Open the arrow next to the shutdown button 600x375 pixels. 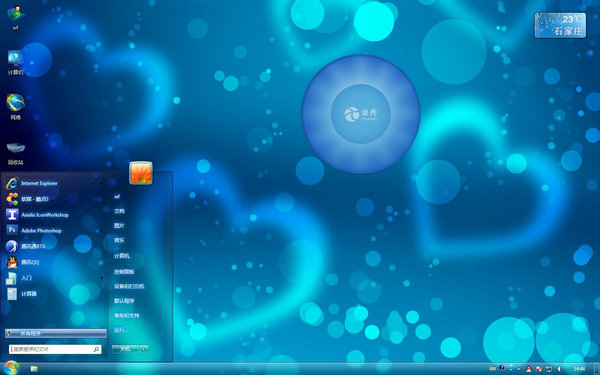[144, 349]
